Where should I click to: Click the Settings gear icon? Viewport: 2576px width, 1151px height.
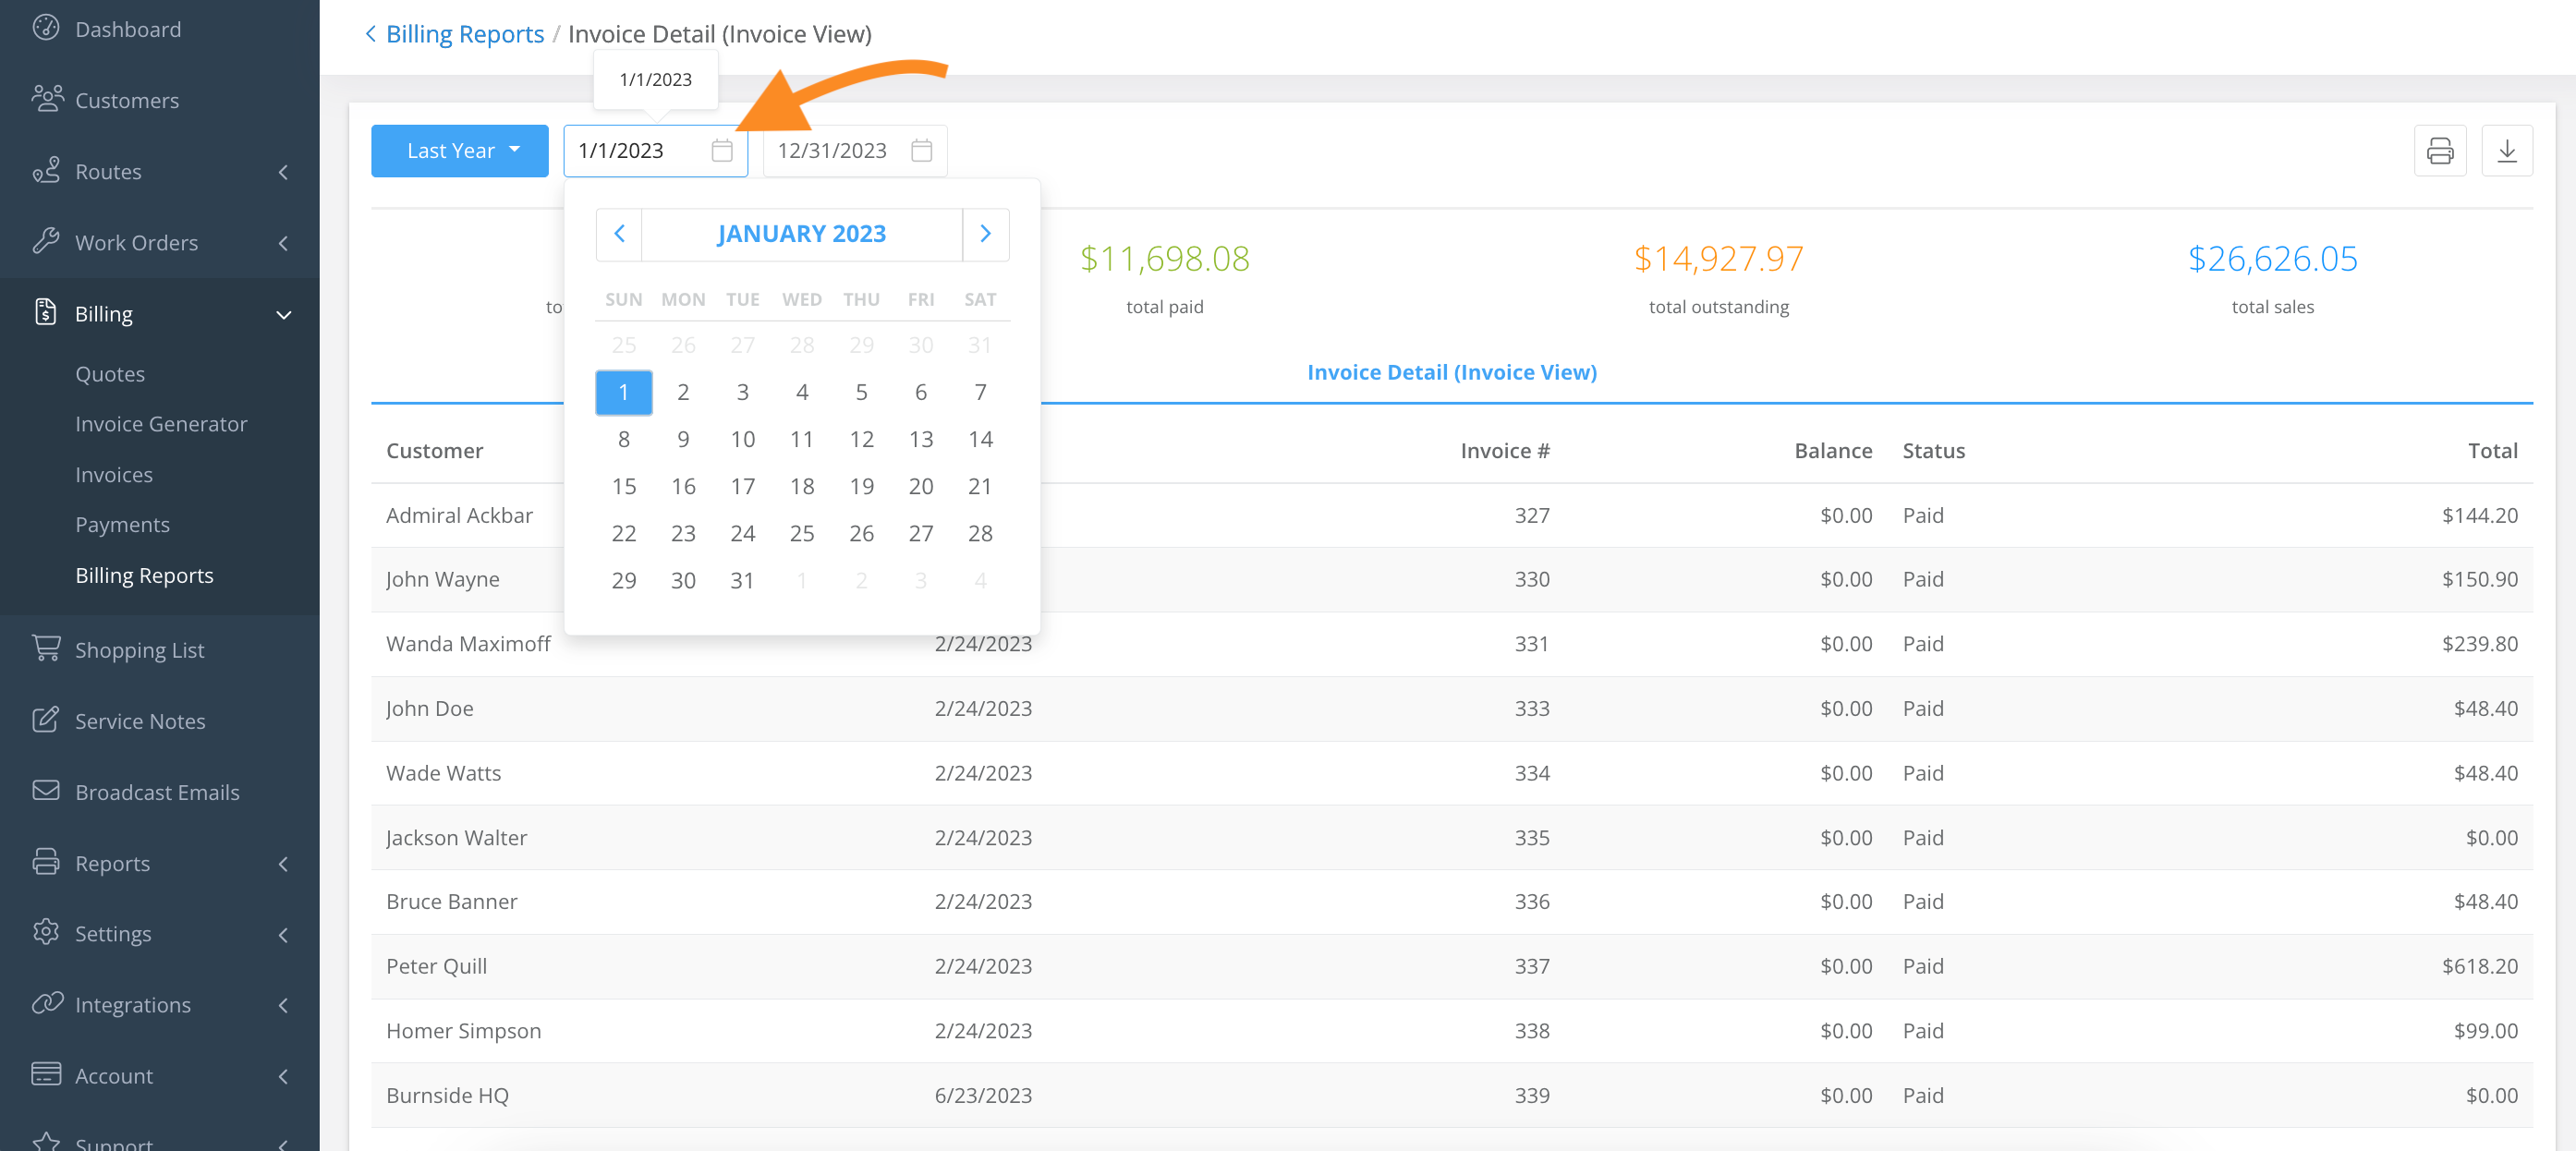[46, 932]
